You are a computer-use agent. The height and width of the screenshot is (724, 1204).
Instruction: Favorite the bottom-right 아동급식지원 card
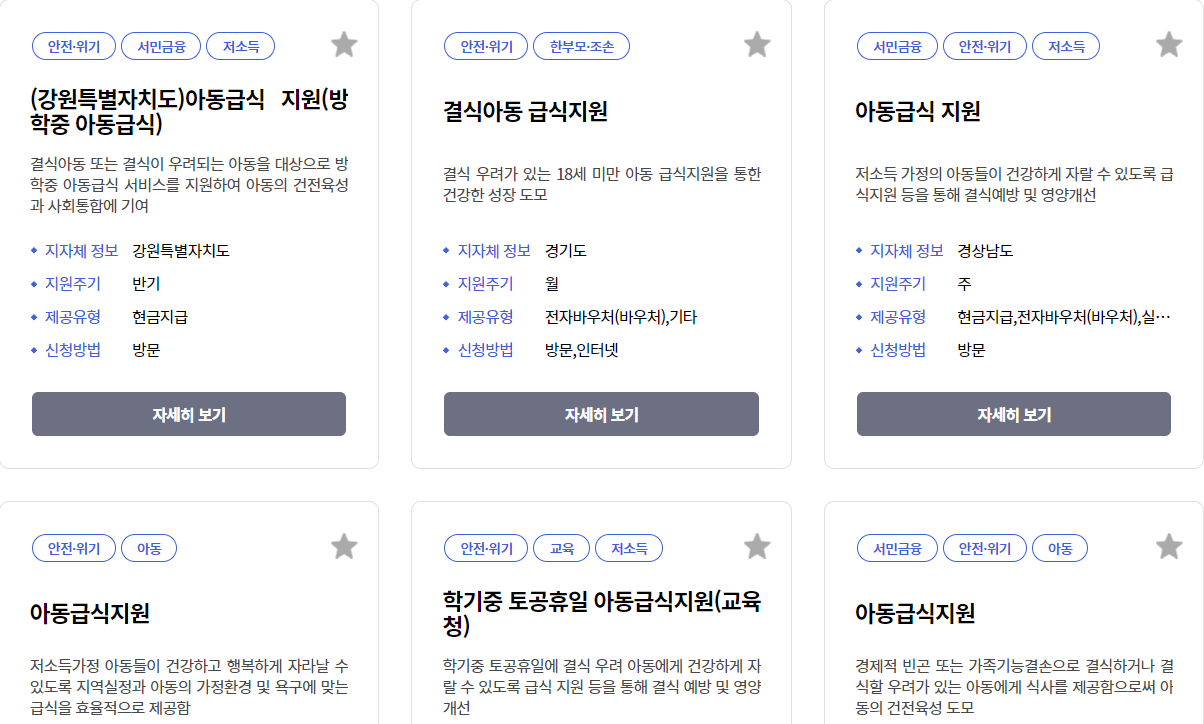pyautogui.click(x=1167, y=546)
